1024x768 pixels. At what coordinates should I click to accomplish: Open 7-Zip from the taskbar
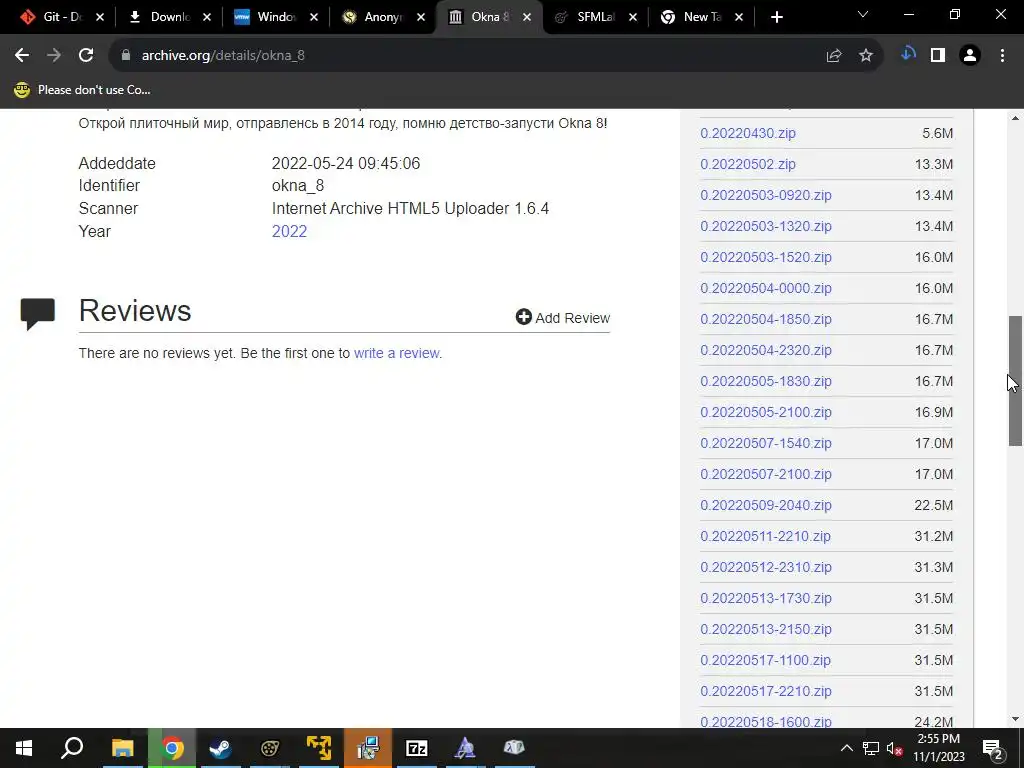click(x=417, y=748)
